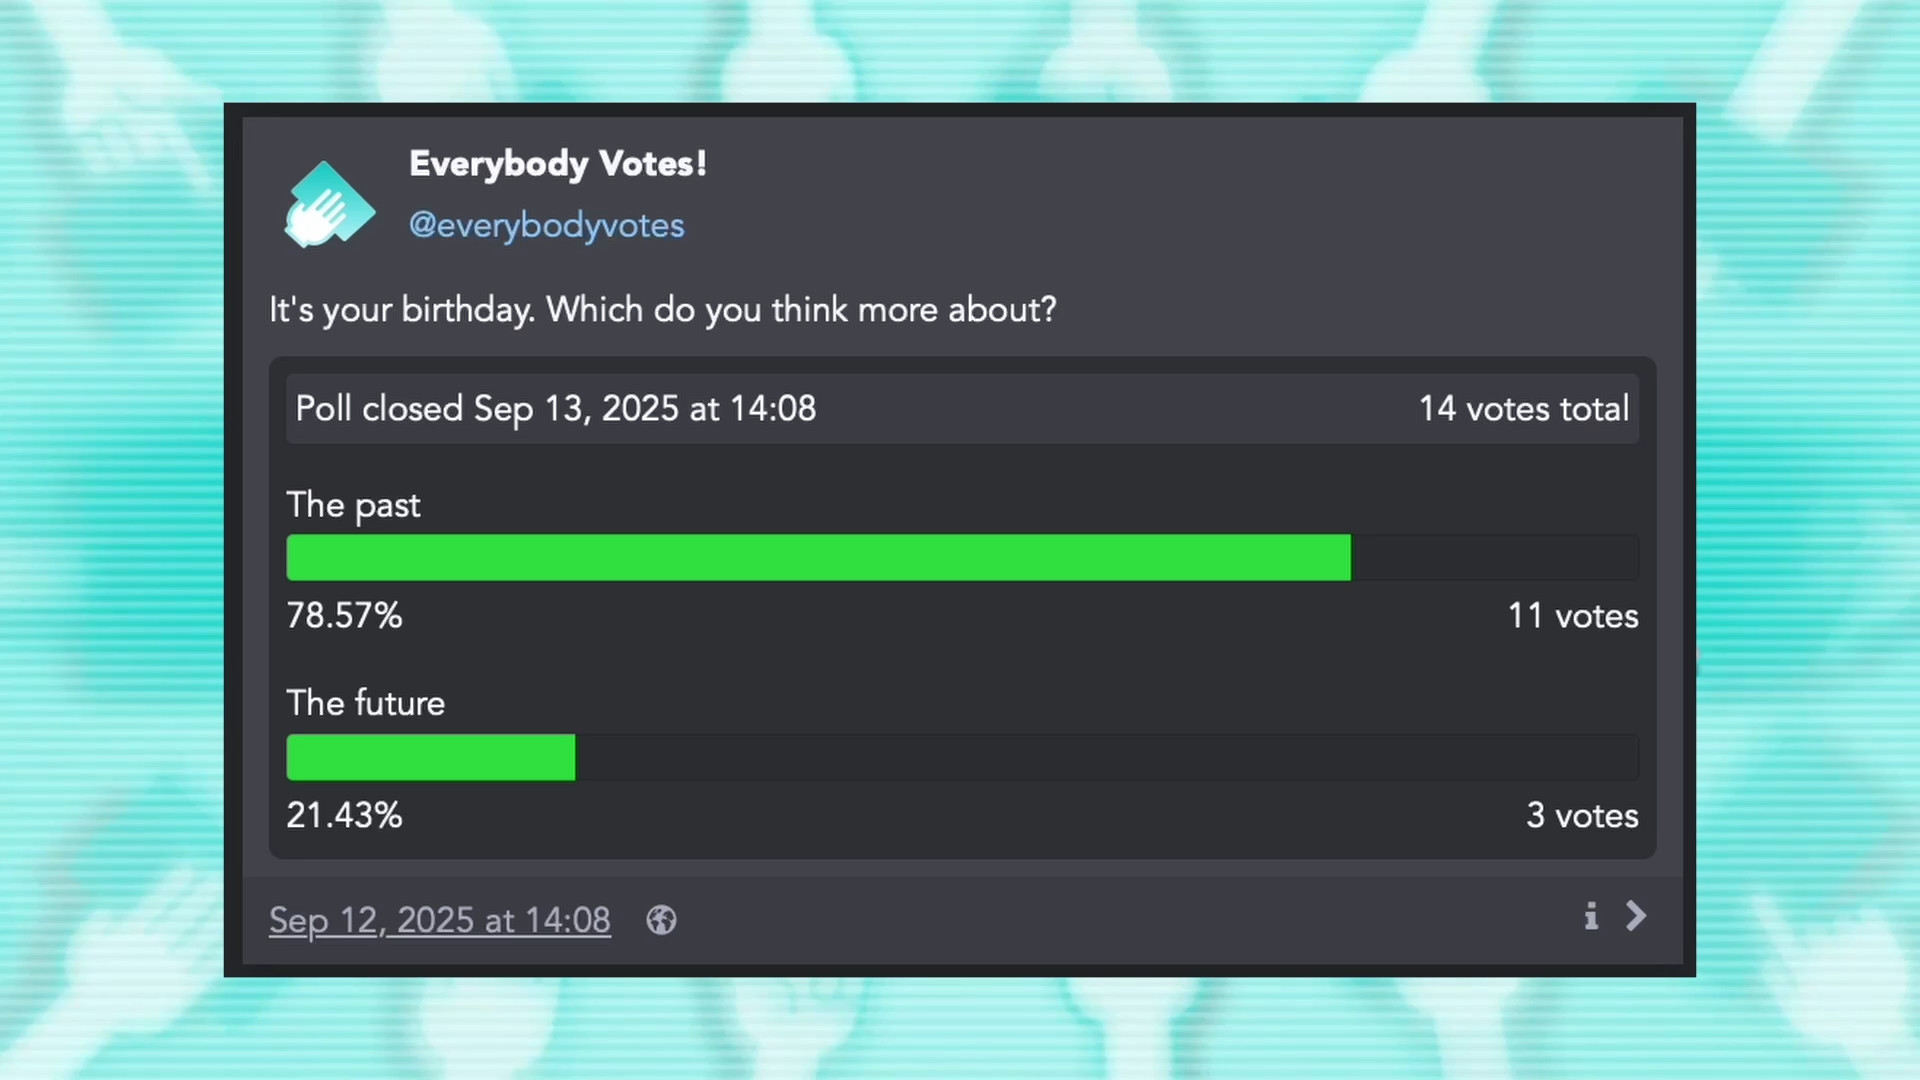Select The future poll option label
This screenshot has width=1920, height=1080.
click(x=366, y=703)
